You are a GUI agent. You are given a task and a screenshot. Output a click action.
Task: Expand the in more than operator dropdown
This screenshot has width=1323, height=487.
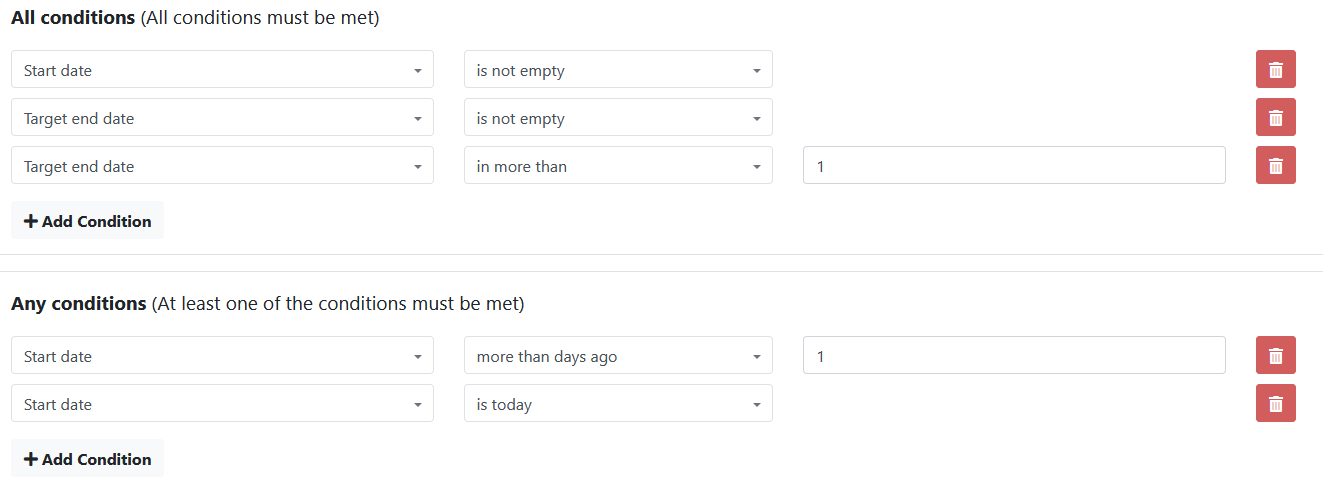pos(618,166)
